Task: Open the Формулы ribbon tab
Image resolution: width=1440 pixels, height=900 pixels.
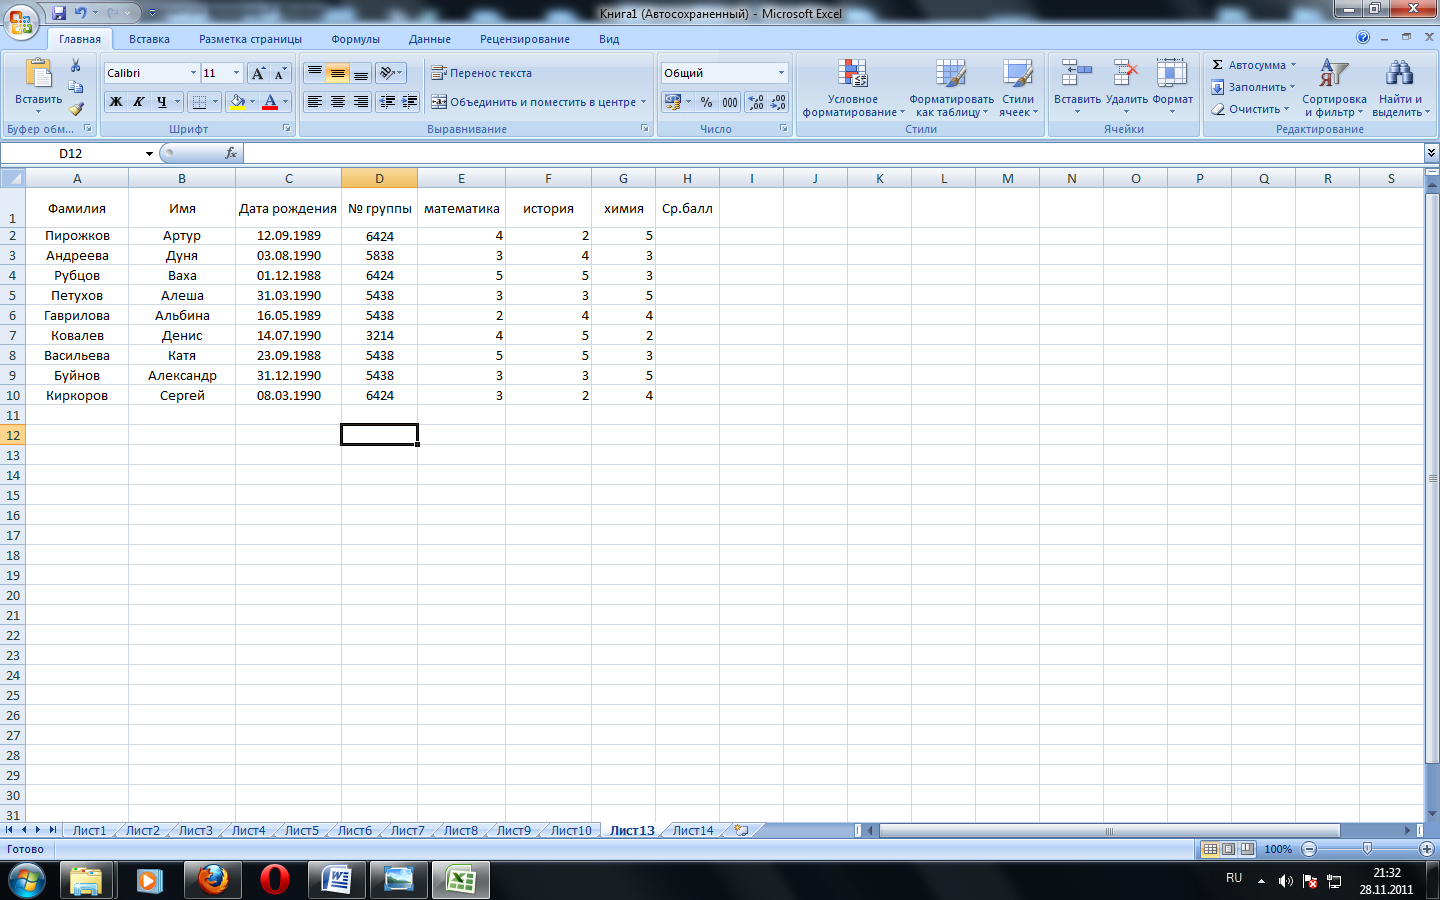Action: coord(355,39)
